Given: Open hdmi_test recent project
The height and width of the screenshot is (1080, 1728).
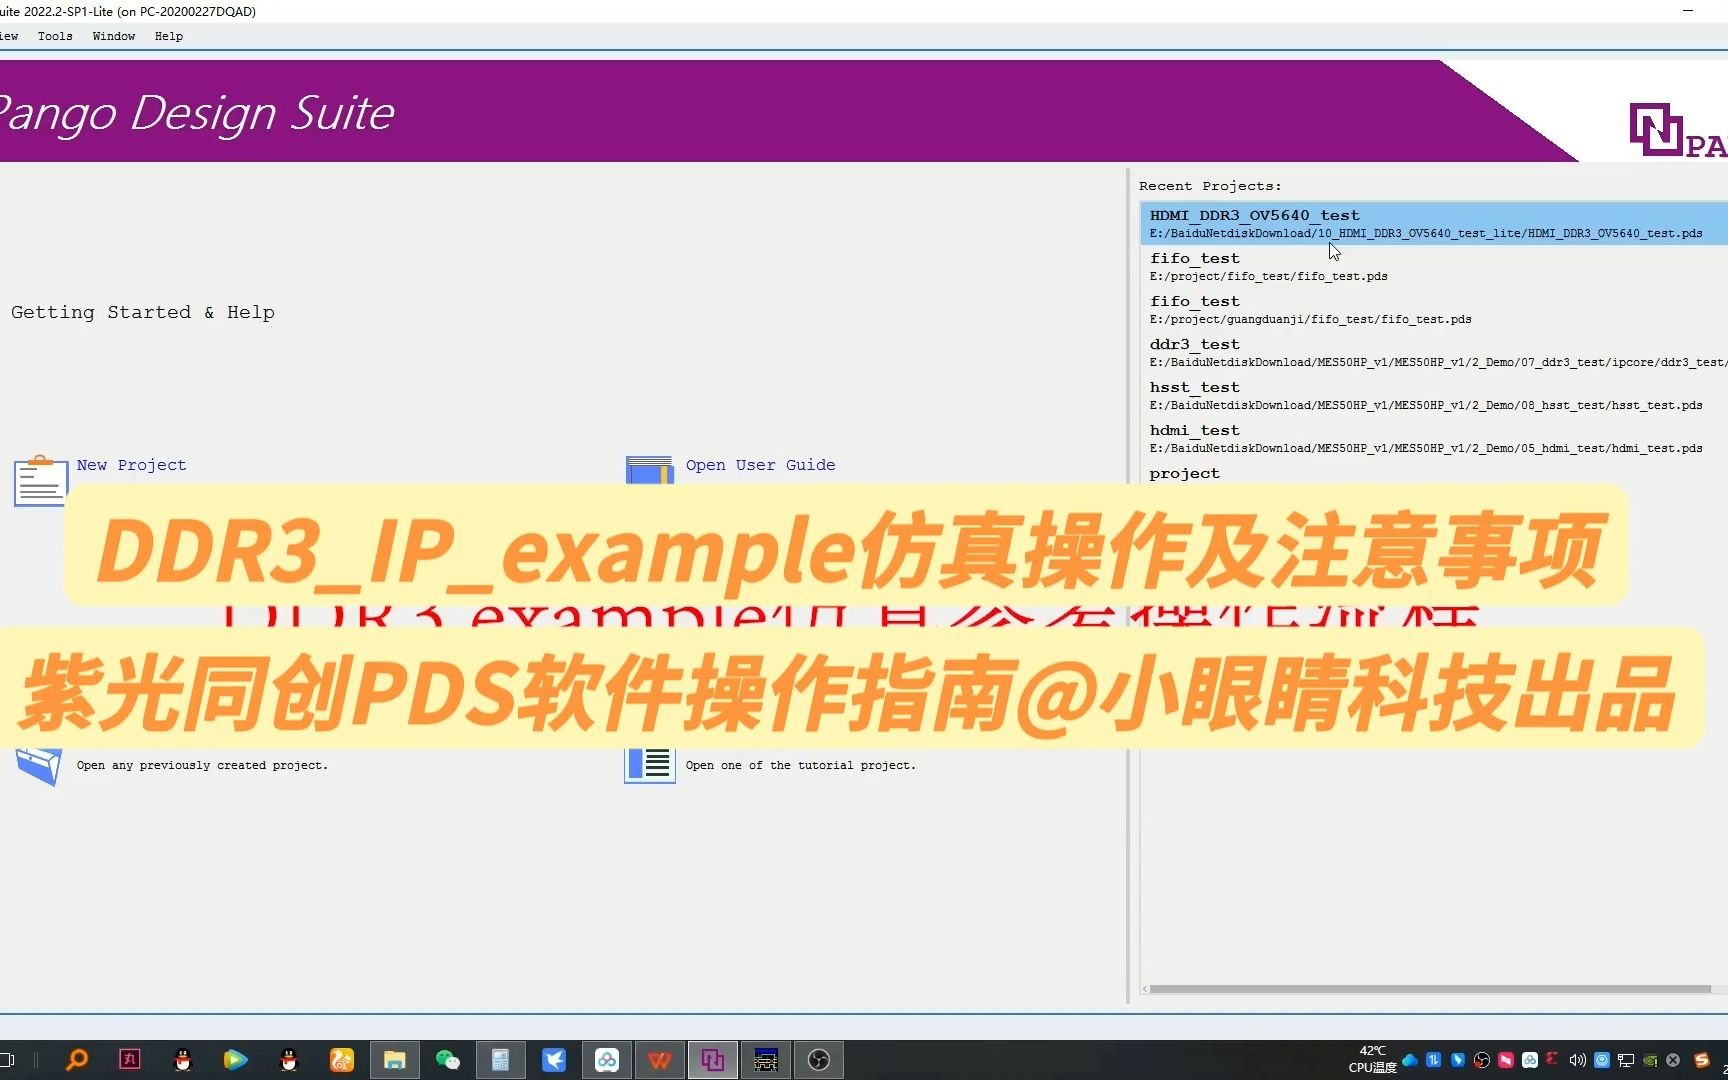Looking at the screenshot, I should click(x=1434, y=438).
